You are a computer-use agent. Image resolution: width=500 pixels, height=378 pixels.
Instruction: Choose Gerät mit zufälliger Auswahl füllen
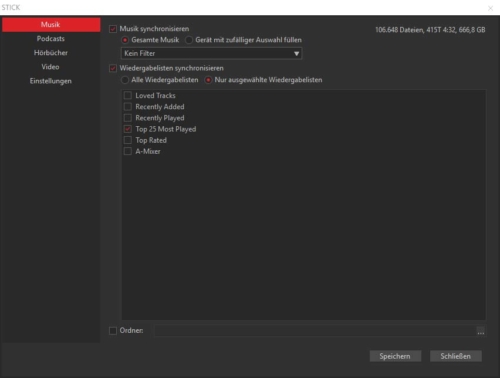(x=189, y=40)
